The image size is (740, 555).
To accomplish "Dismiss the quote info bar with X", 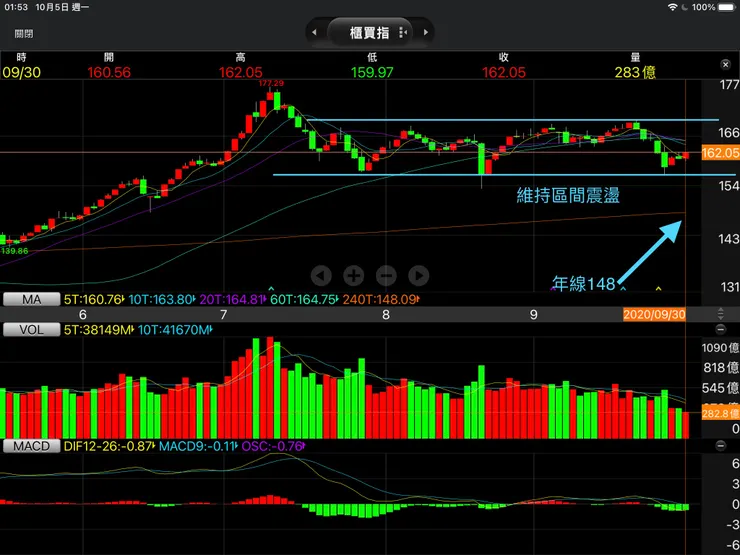I will click(726, 65).
